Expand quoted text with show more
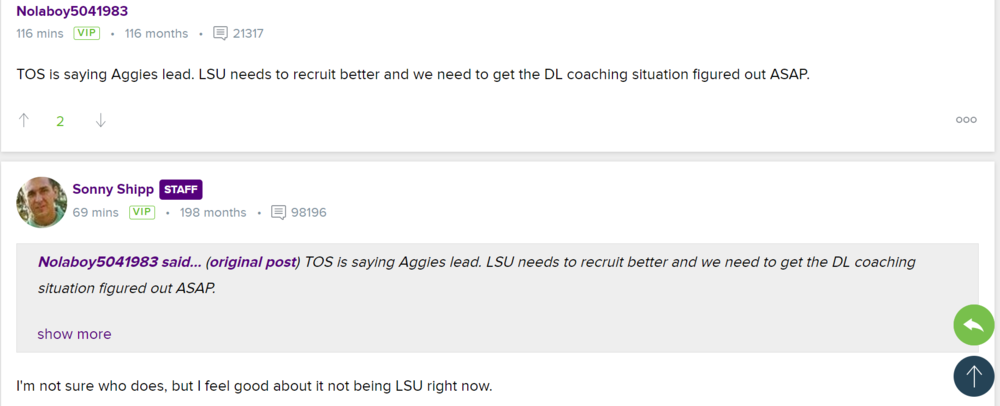The height and width of the screenshot is (406, 1000). tap(74, 334)
